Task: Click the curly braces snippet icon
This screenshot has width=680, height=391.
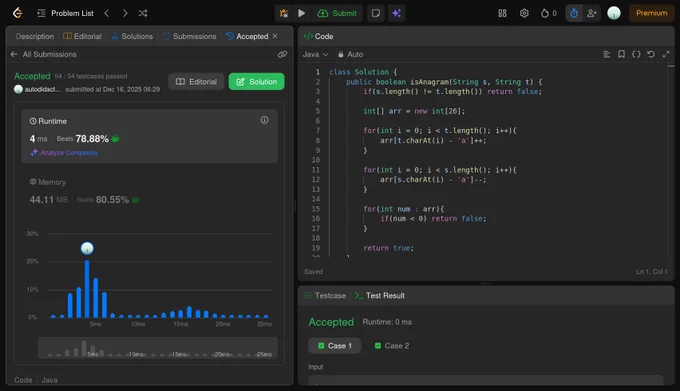Action: tap(636, 54)
